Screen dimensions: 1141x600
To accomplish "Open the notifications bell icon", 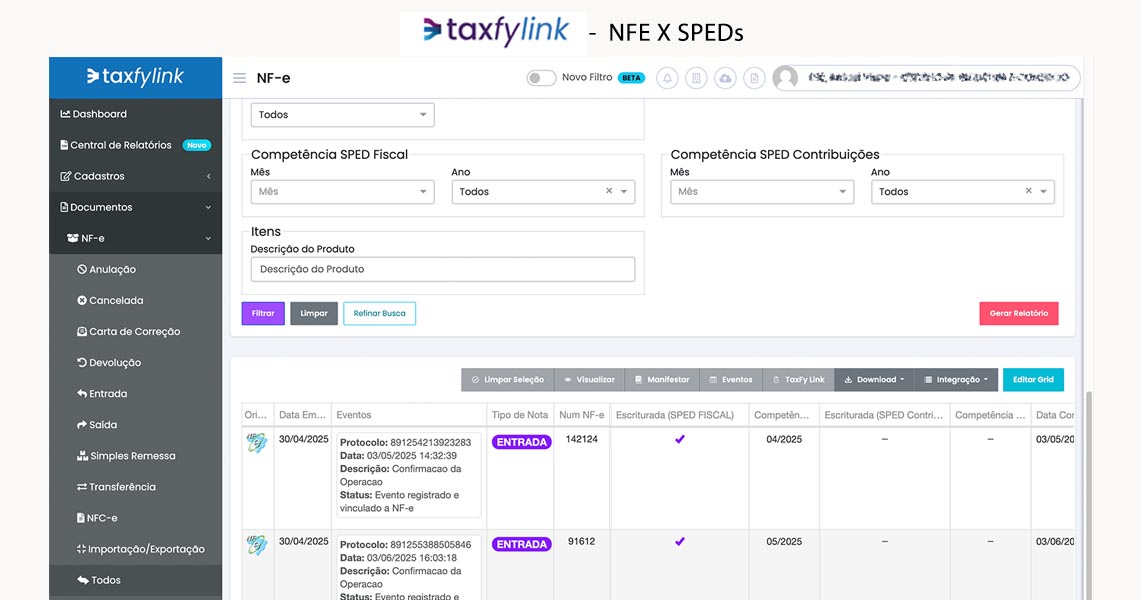I will click(666, 78).
